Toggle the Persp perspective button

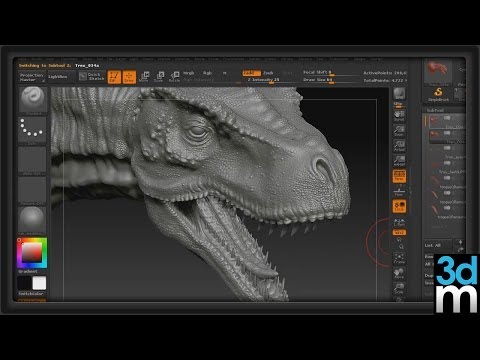pyautogui.click(x=399, y=176)
